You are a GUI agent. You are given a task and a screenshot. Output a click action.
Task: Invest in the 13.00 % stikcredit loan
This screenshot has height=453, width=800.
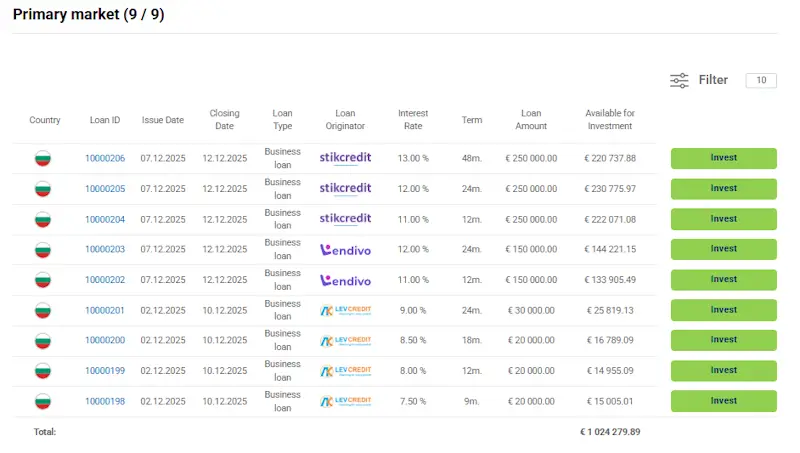[x=723, y=158]
